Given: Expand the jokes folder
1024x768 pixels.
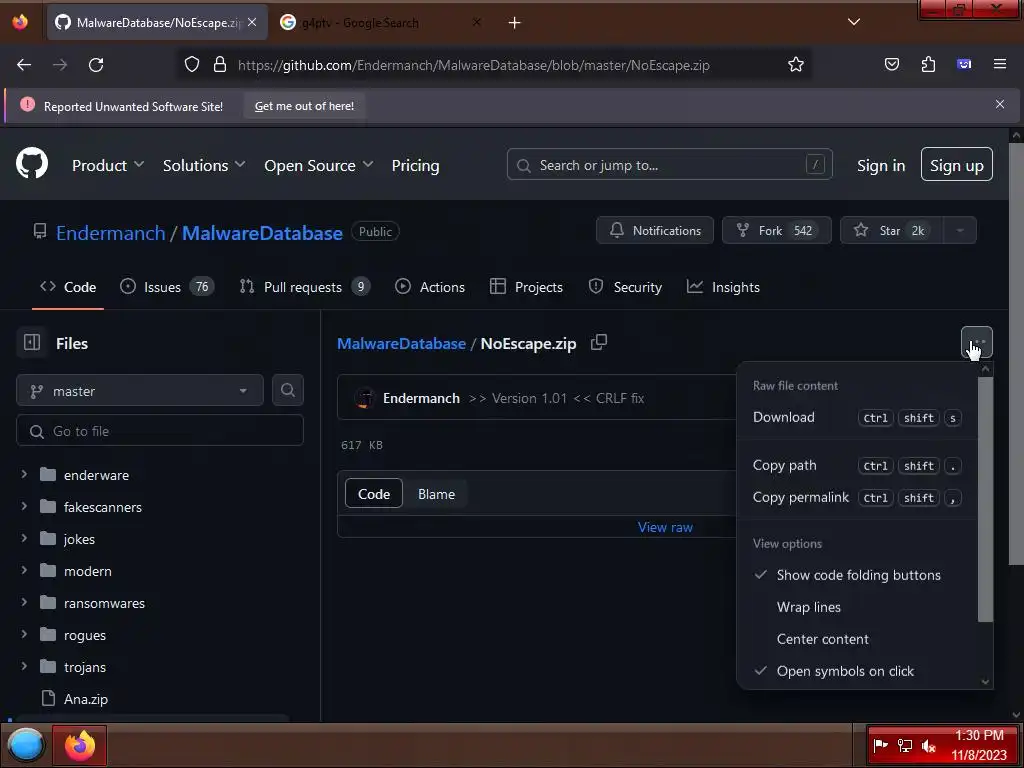Looking at the screenshot, I should point(24,539).
